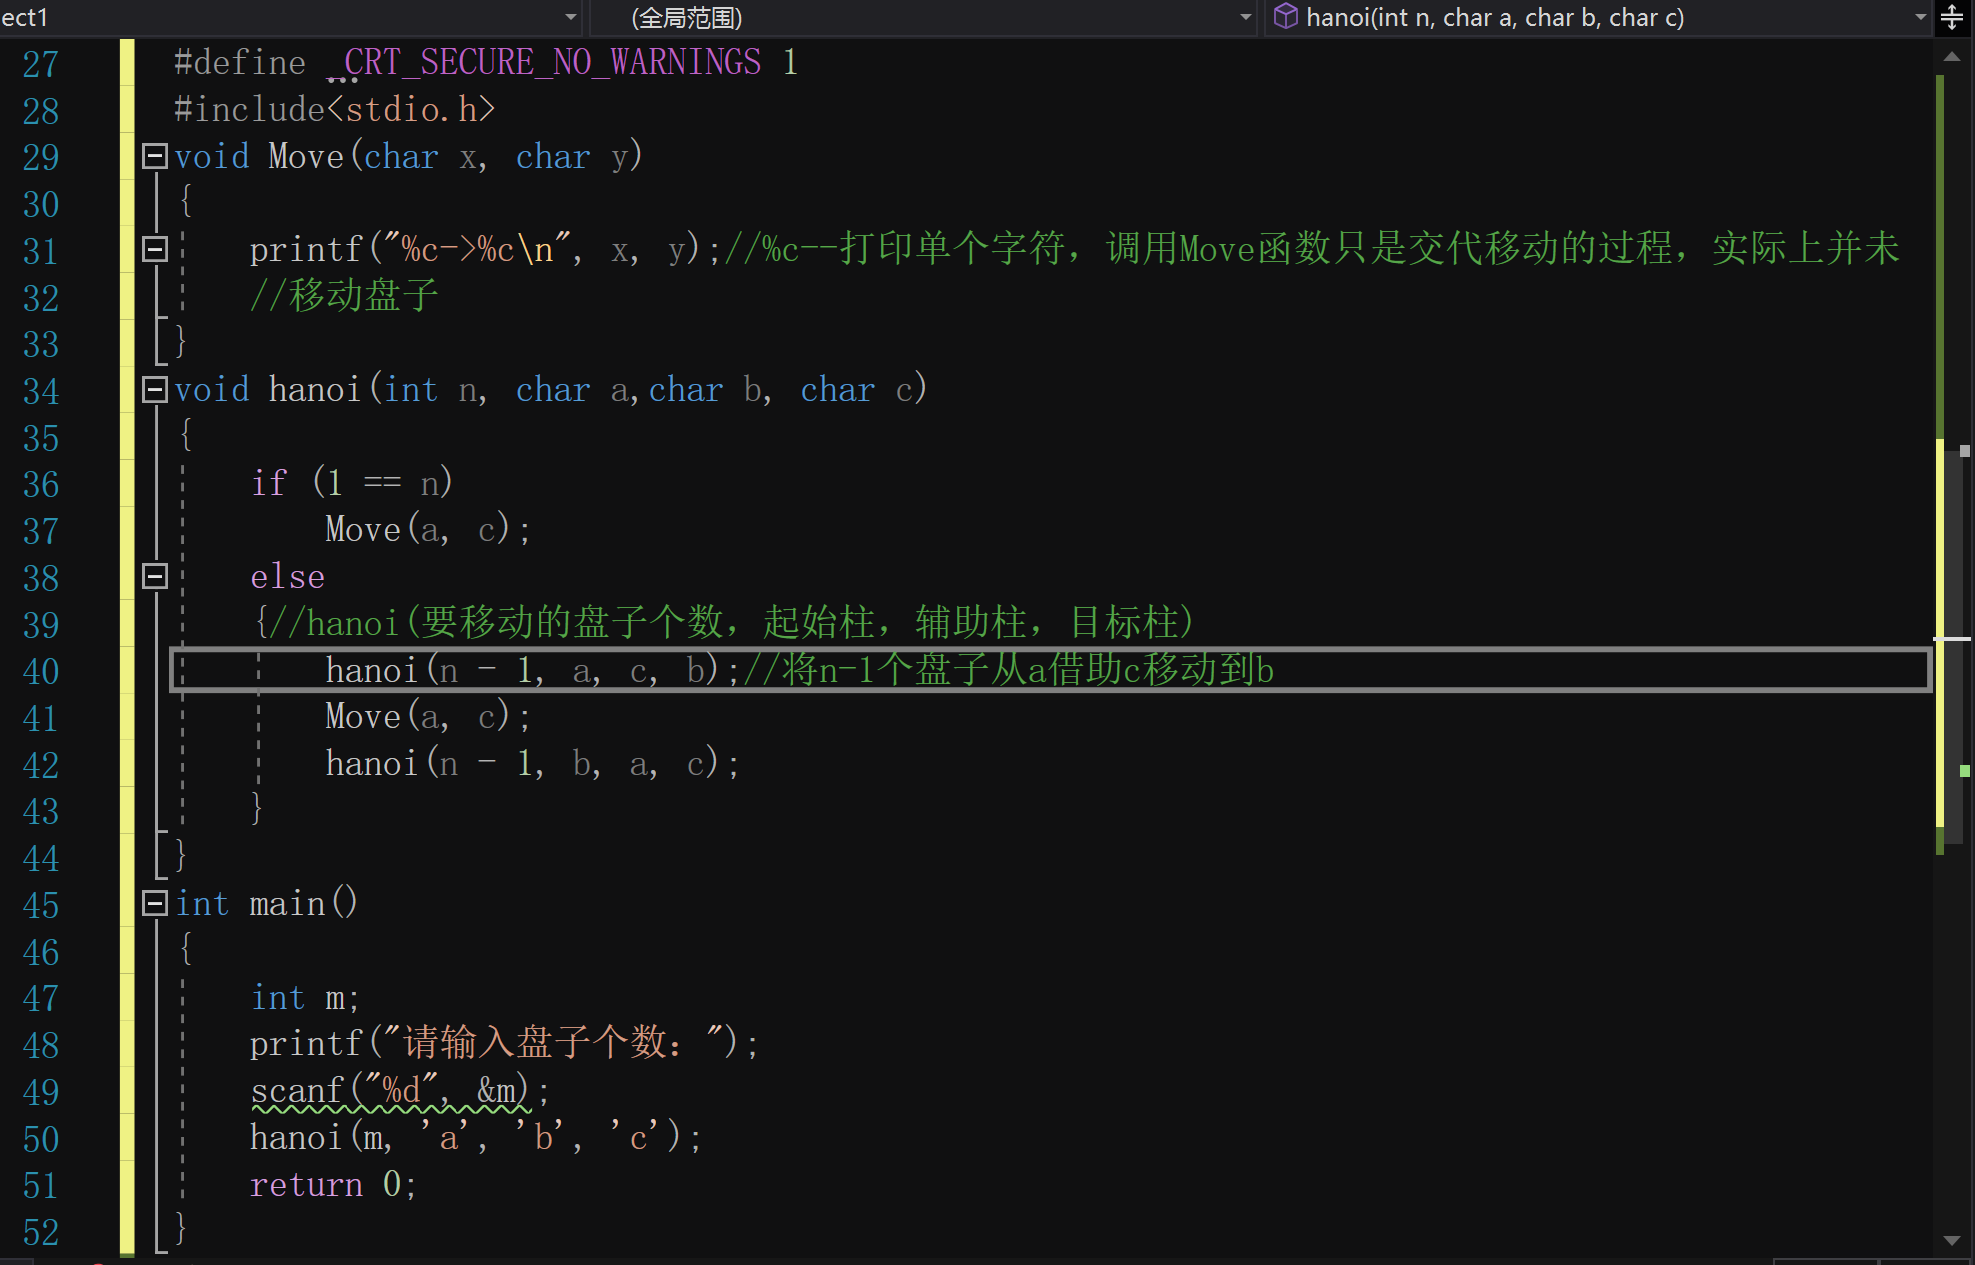Collapse the hanoi function definition

pyautogui.click(x=155, y=390)
